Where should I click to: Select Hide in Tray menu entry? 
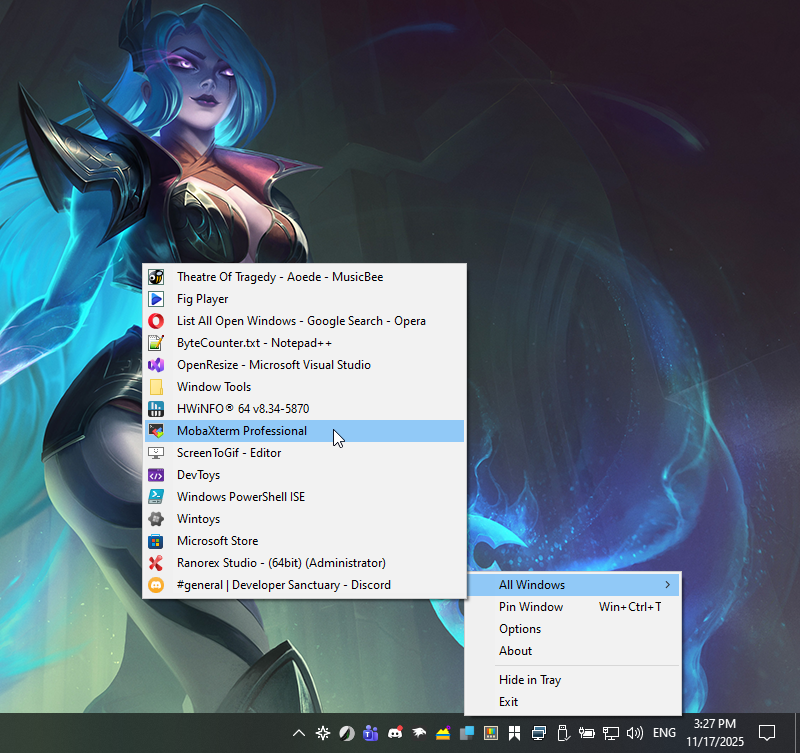[530, 680]
